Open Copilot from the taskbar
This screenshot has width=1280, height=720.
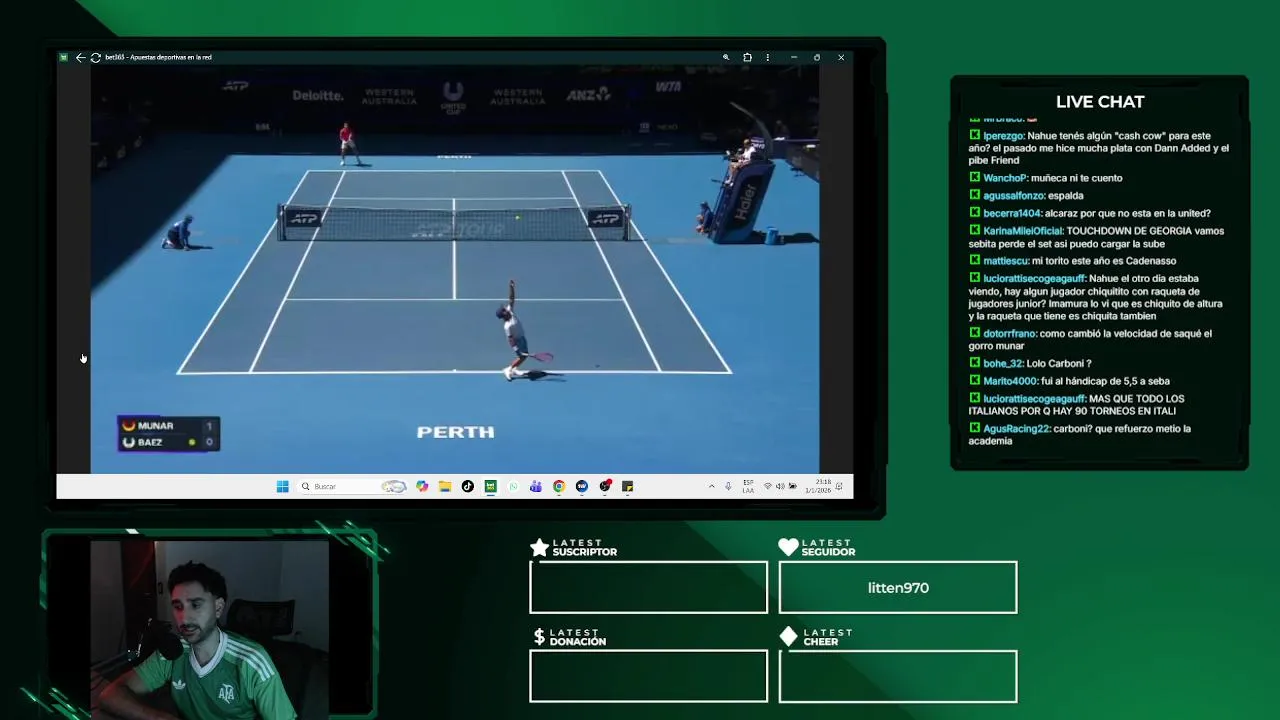(422, 486)
